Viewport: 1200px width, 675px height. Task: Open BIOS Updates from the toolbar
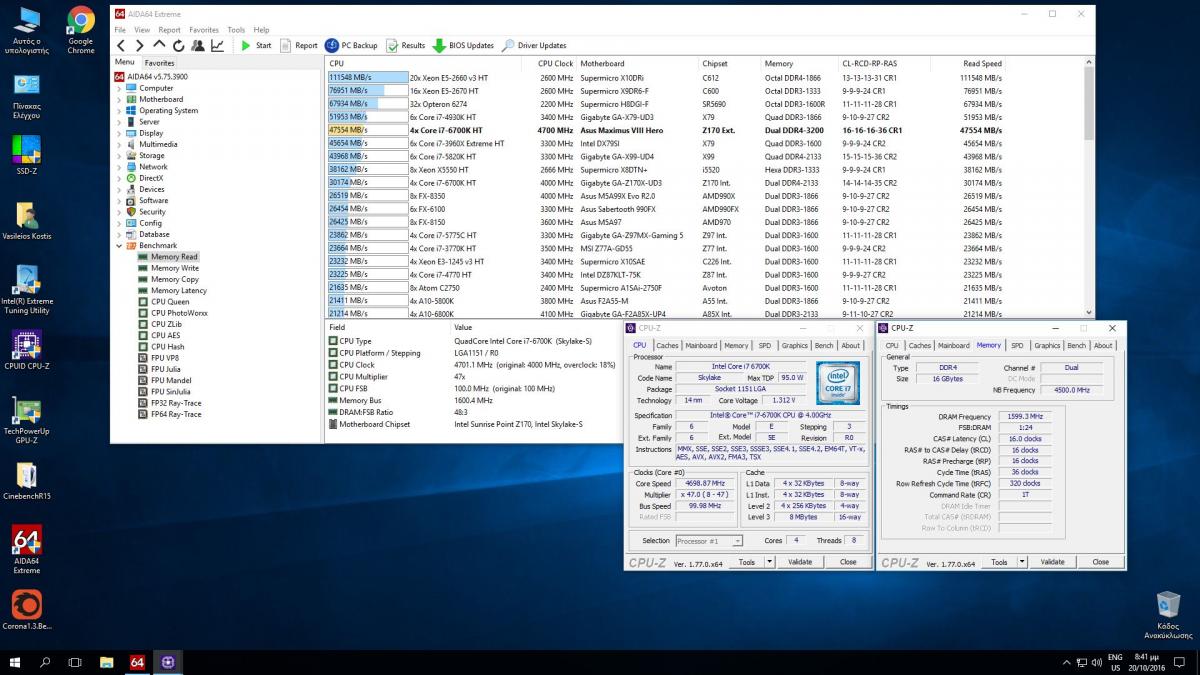(x=464, y=45)
